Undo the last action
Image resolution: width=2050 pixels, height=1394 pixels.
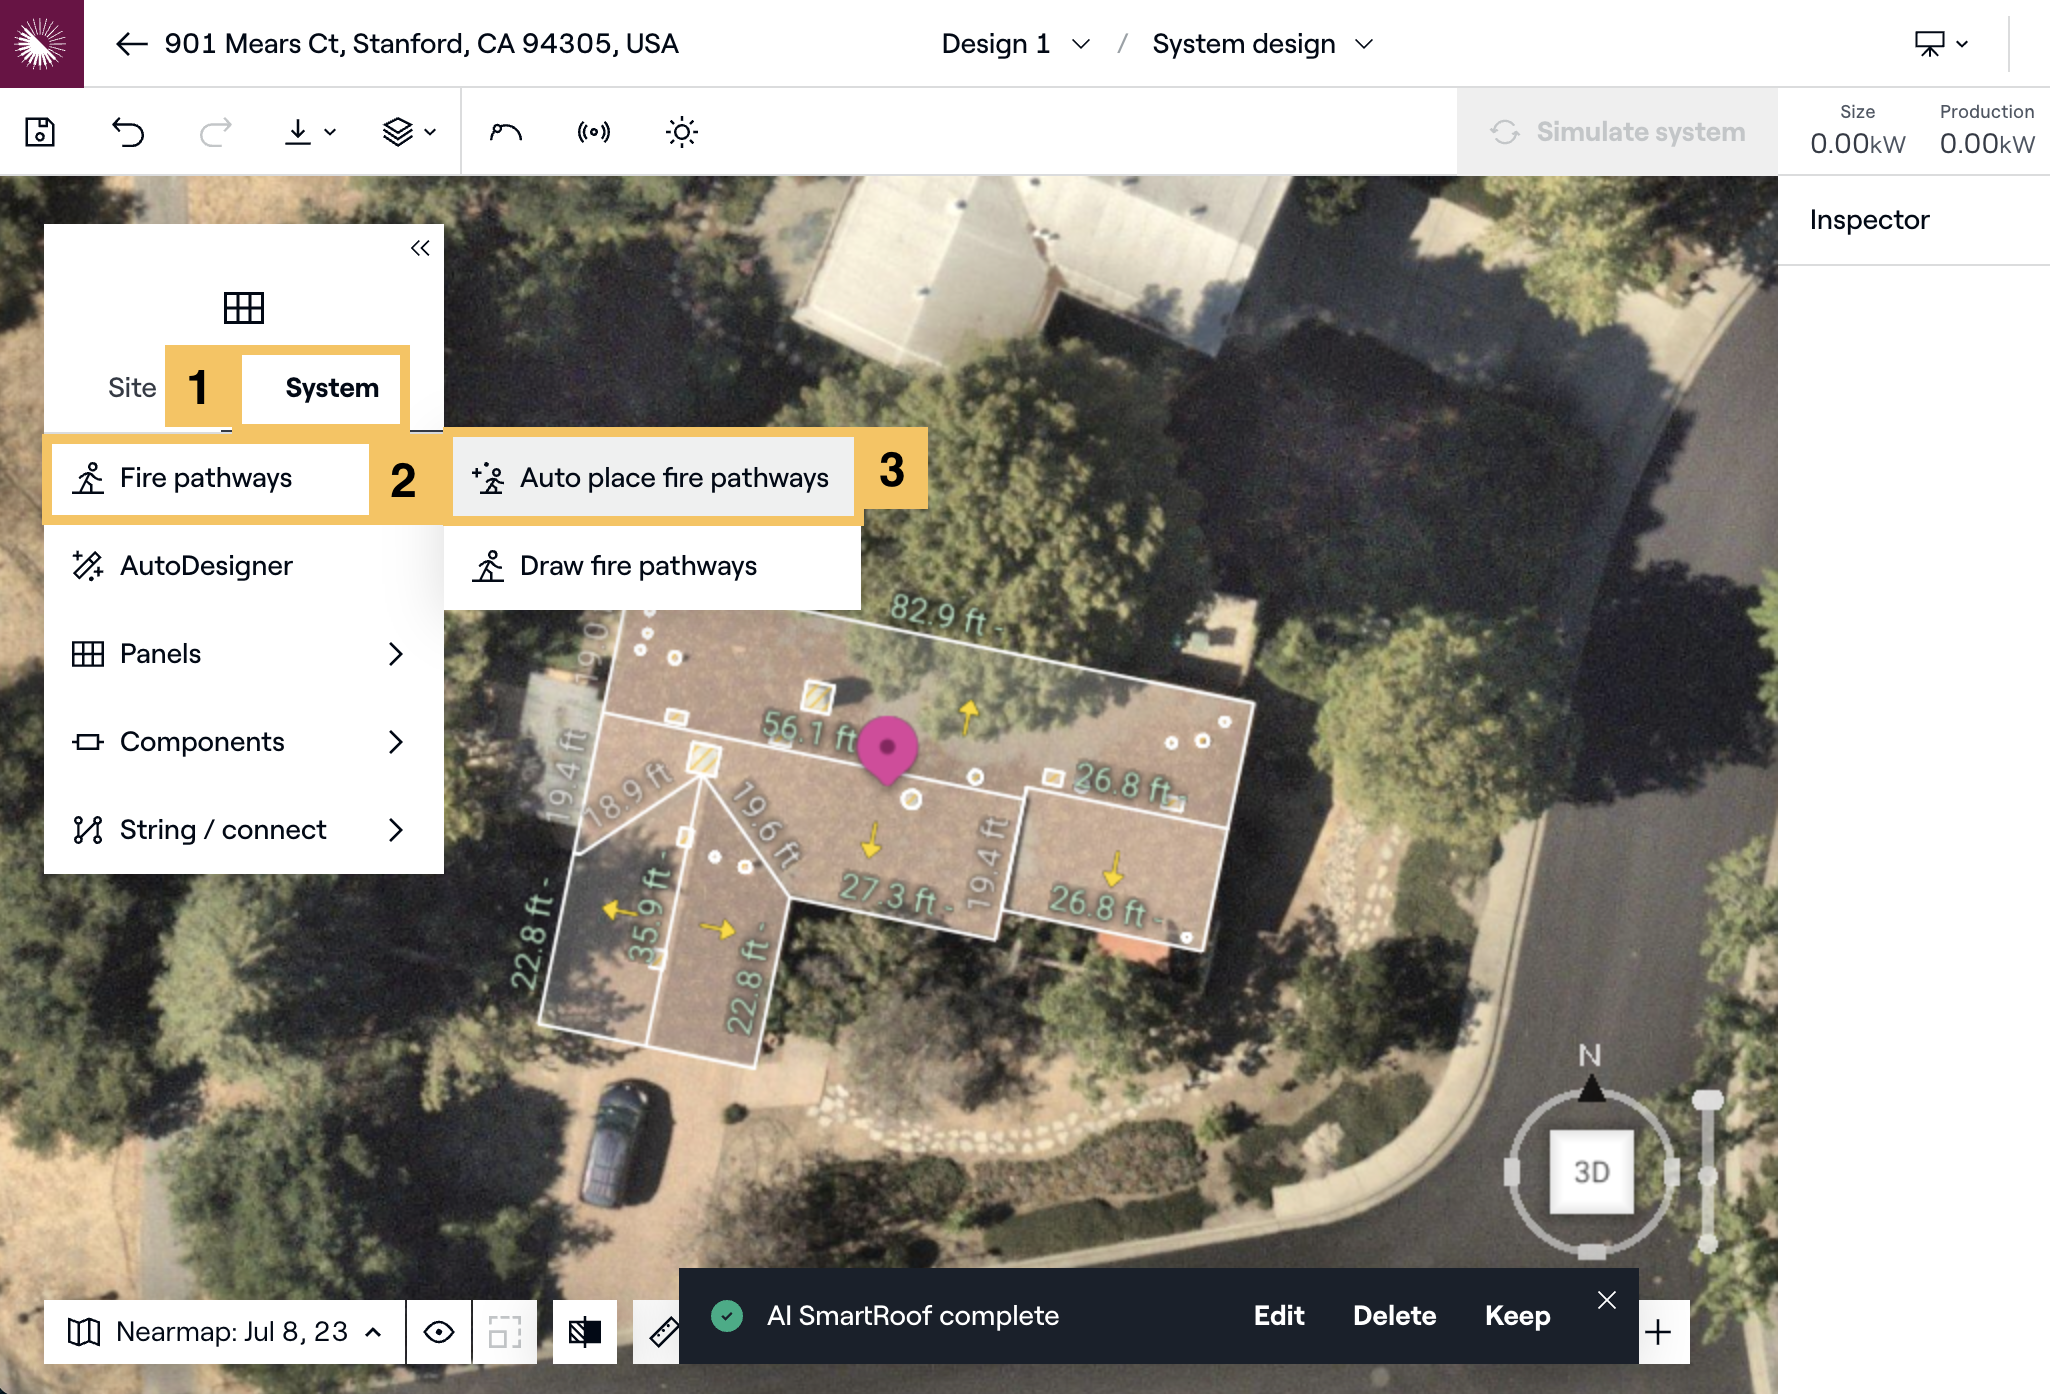tap(128, 132)
